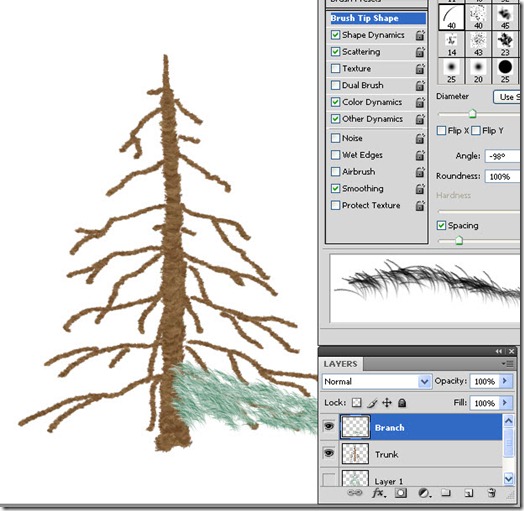Click the lock icon beside Other Dynamics
This screenshot has height=511, width=524.
click(420, 119)
